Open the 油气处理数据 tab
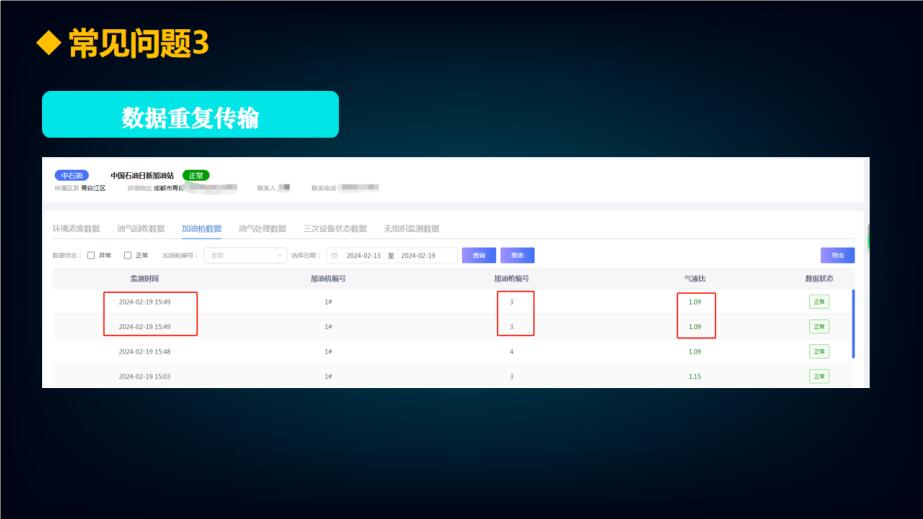This screenshot has height=519, width=923. pos(263,228)
